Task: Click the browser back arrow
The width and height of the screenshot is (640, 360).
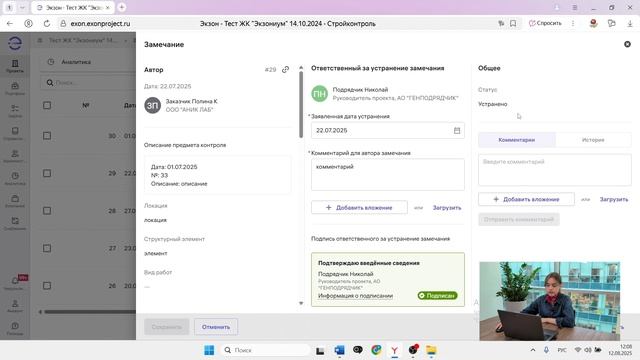Action: point(10,24)
